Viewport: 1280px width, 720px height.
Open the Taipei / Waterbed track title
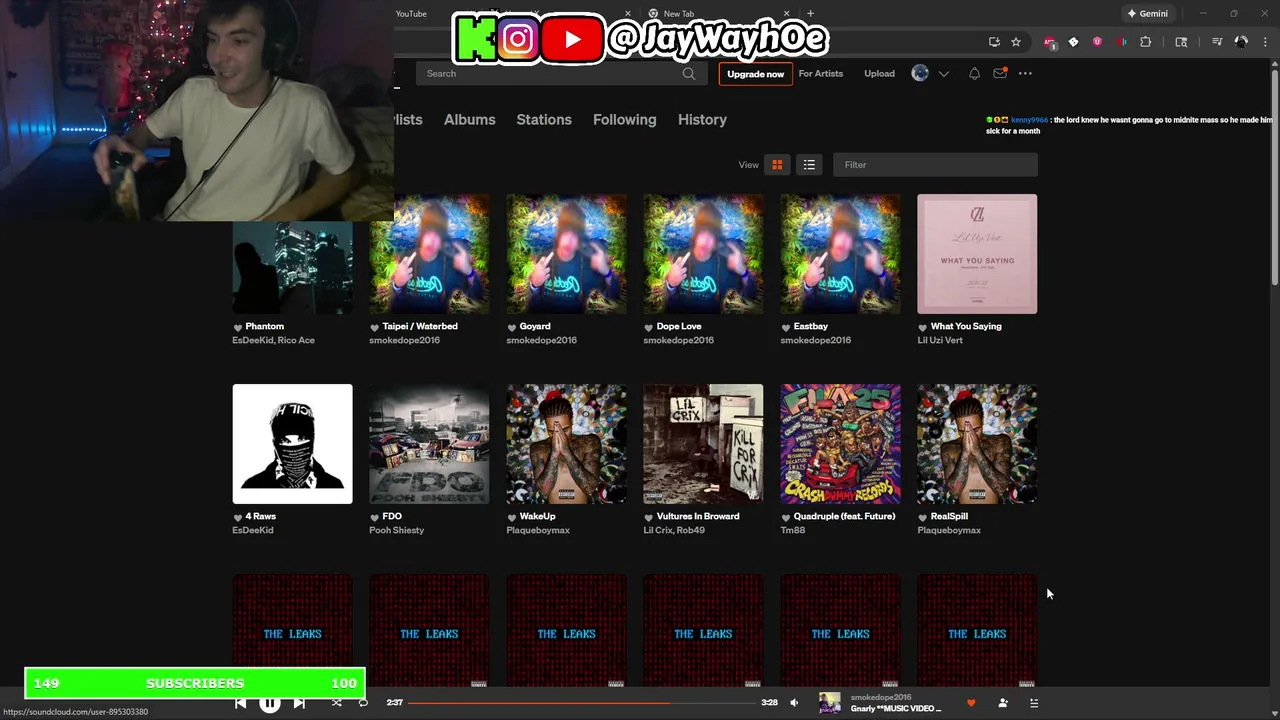(420, 326)
